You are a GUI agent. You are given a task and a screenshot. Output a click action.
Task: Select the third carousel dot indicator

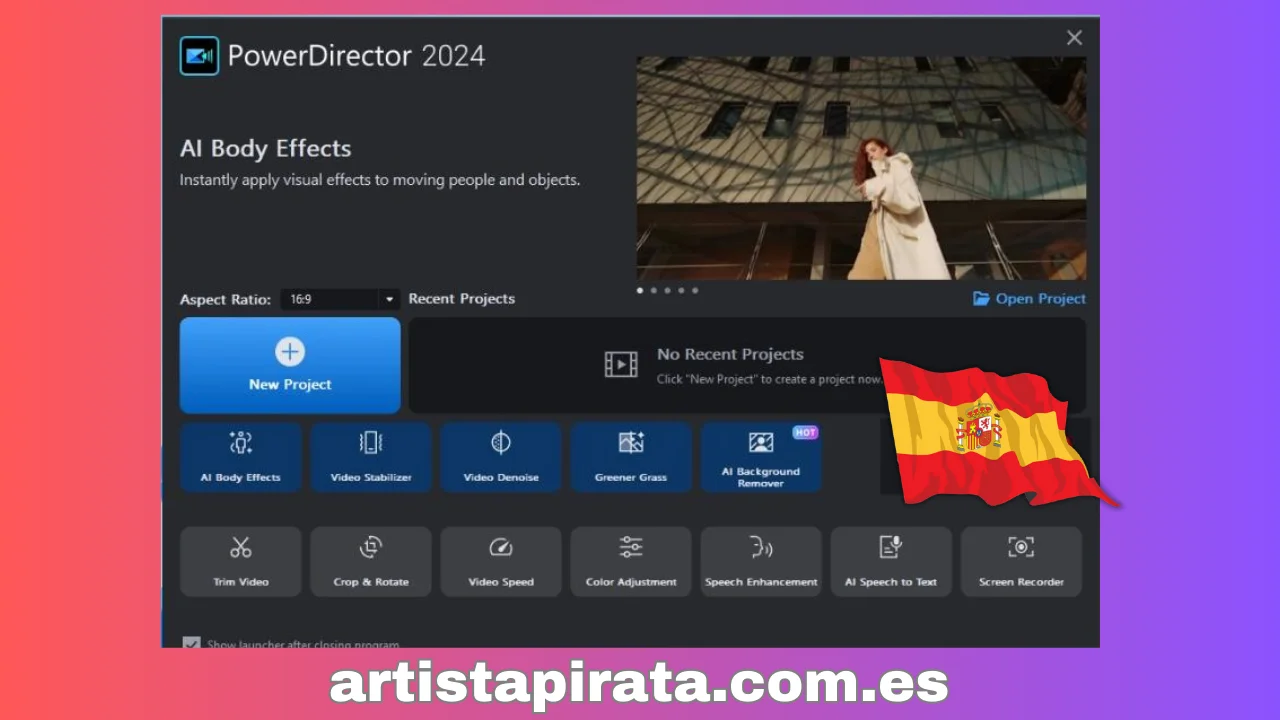coord(667,291)
